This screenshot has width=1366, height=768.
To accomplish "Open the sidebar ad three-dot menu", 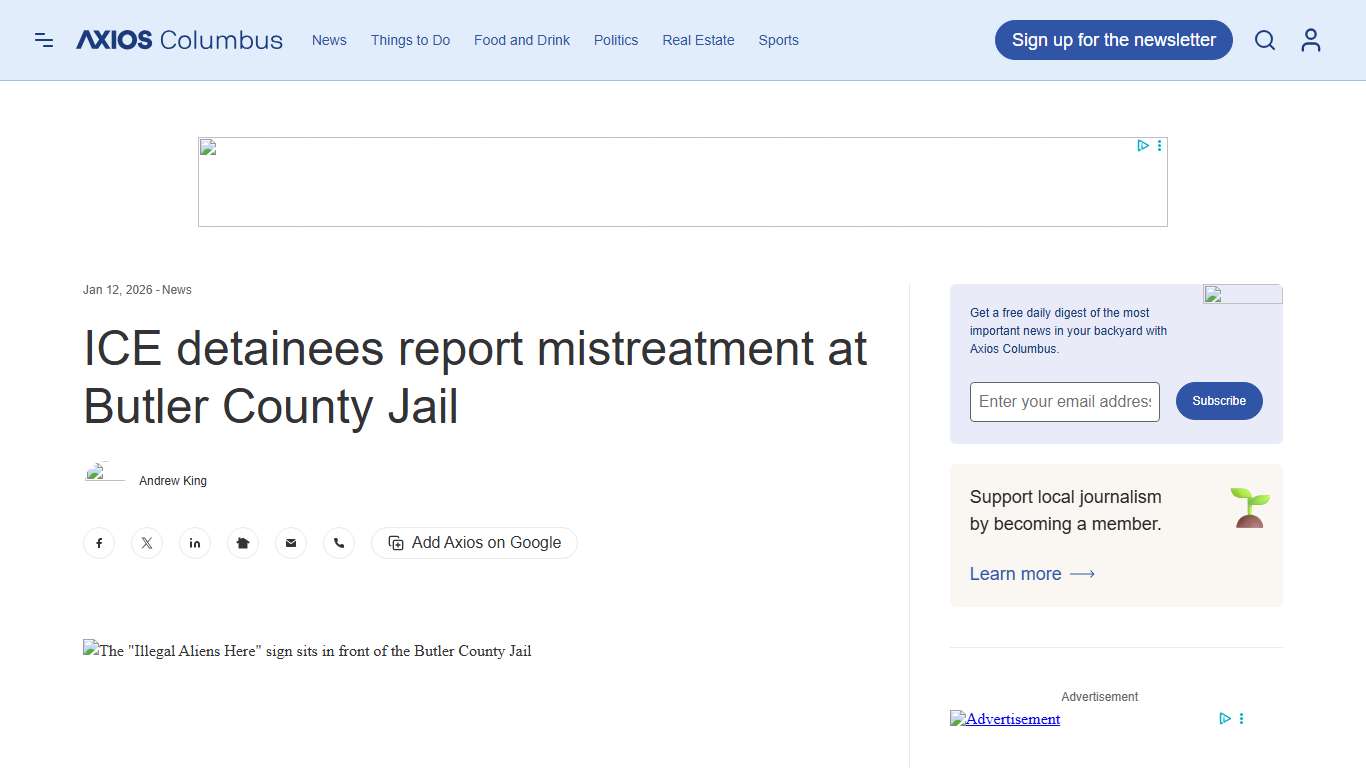I will click(x=1241, y=718).
